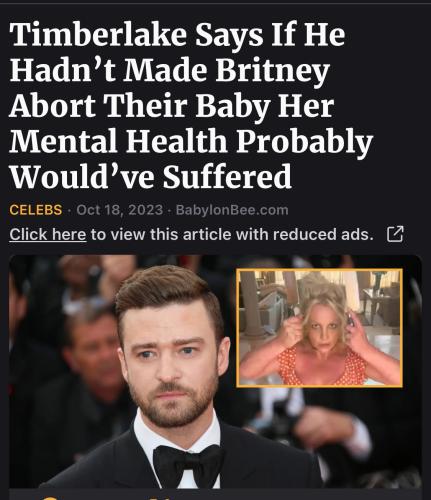The height and width of the screenshot is (500, 431).
Task: Select the BabylonBee.com source text
Action: [232, 210]
